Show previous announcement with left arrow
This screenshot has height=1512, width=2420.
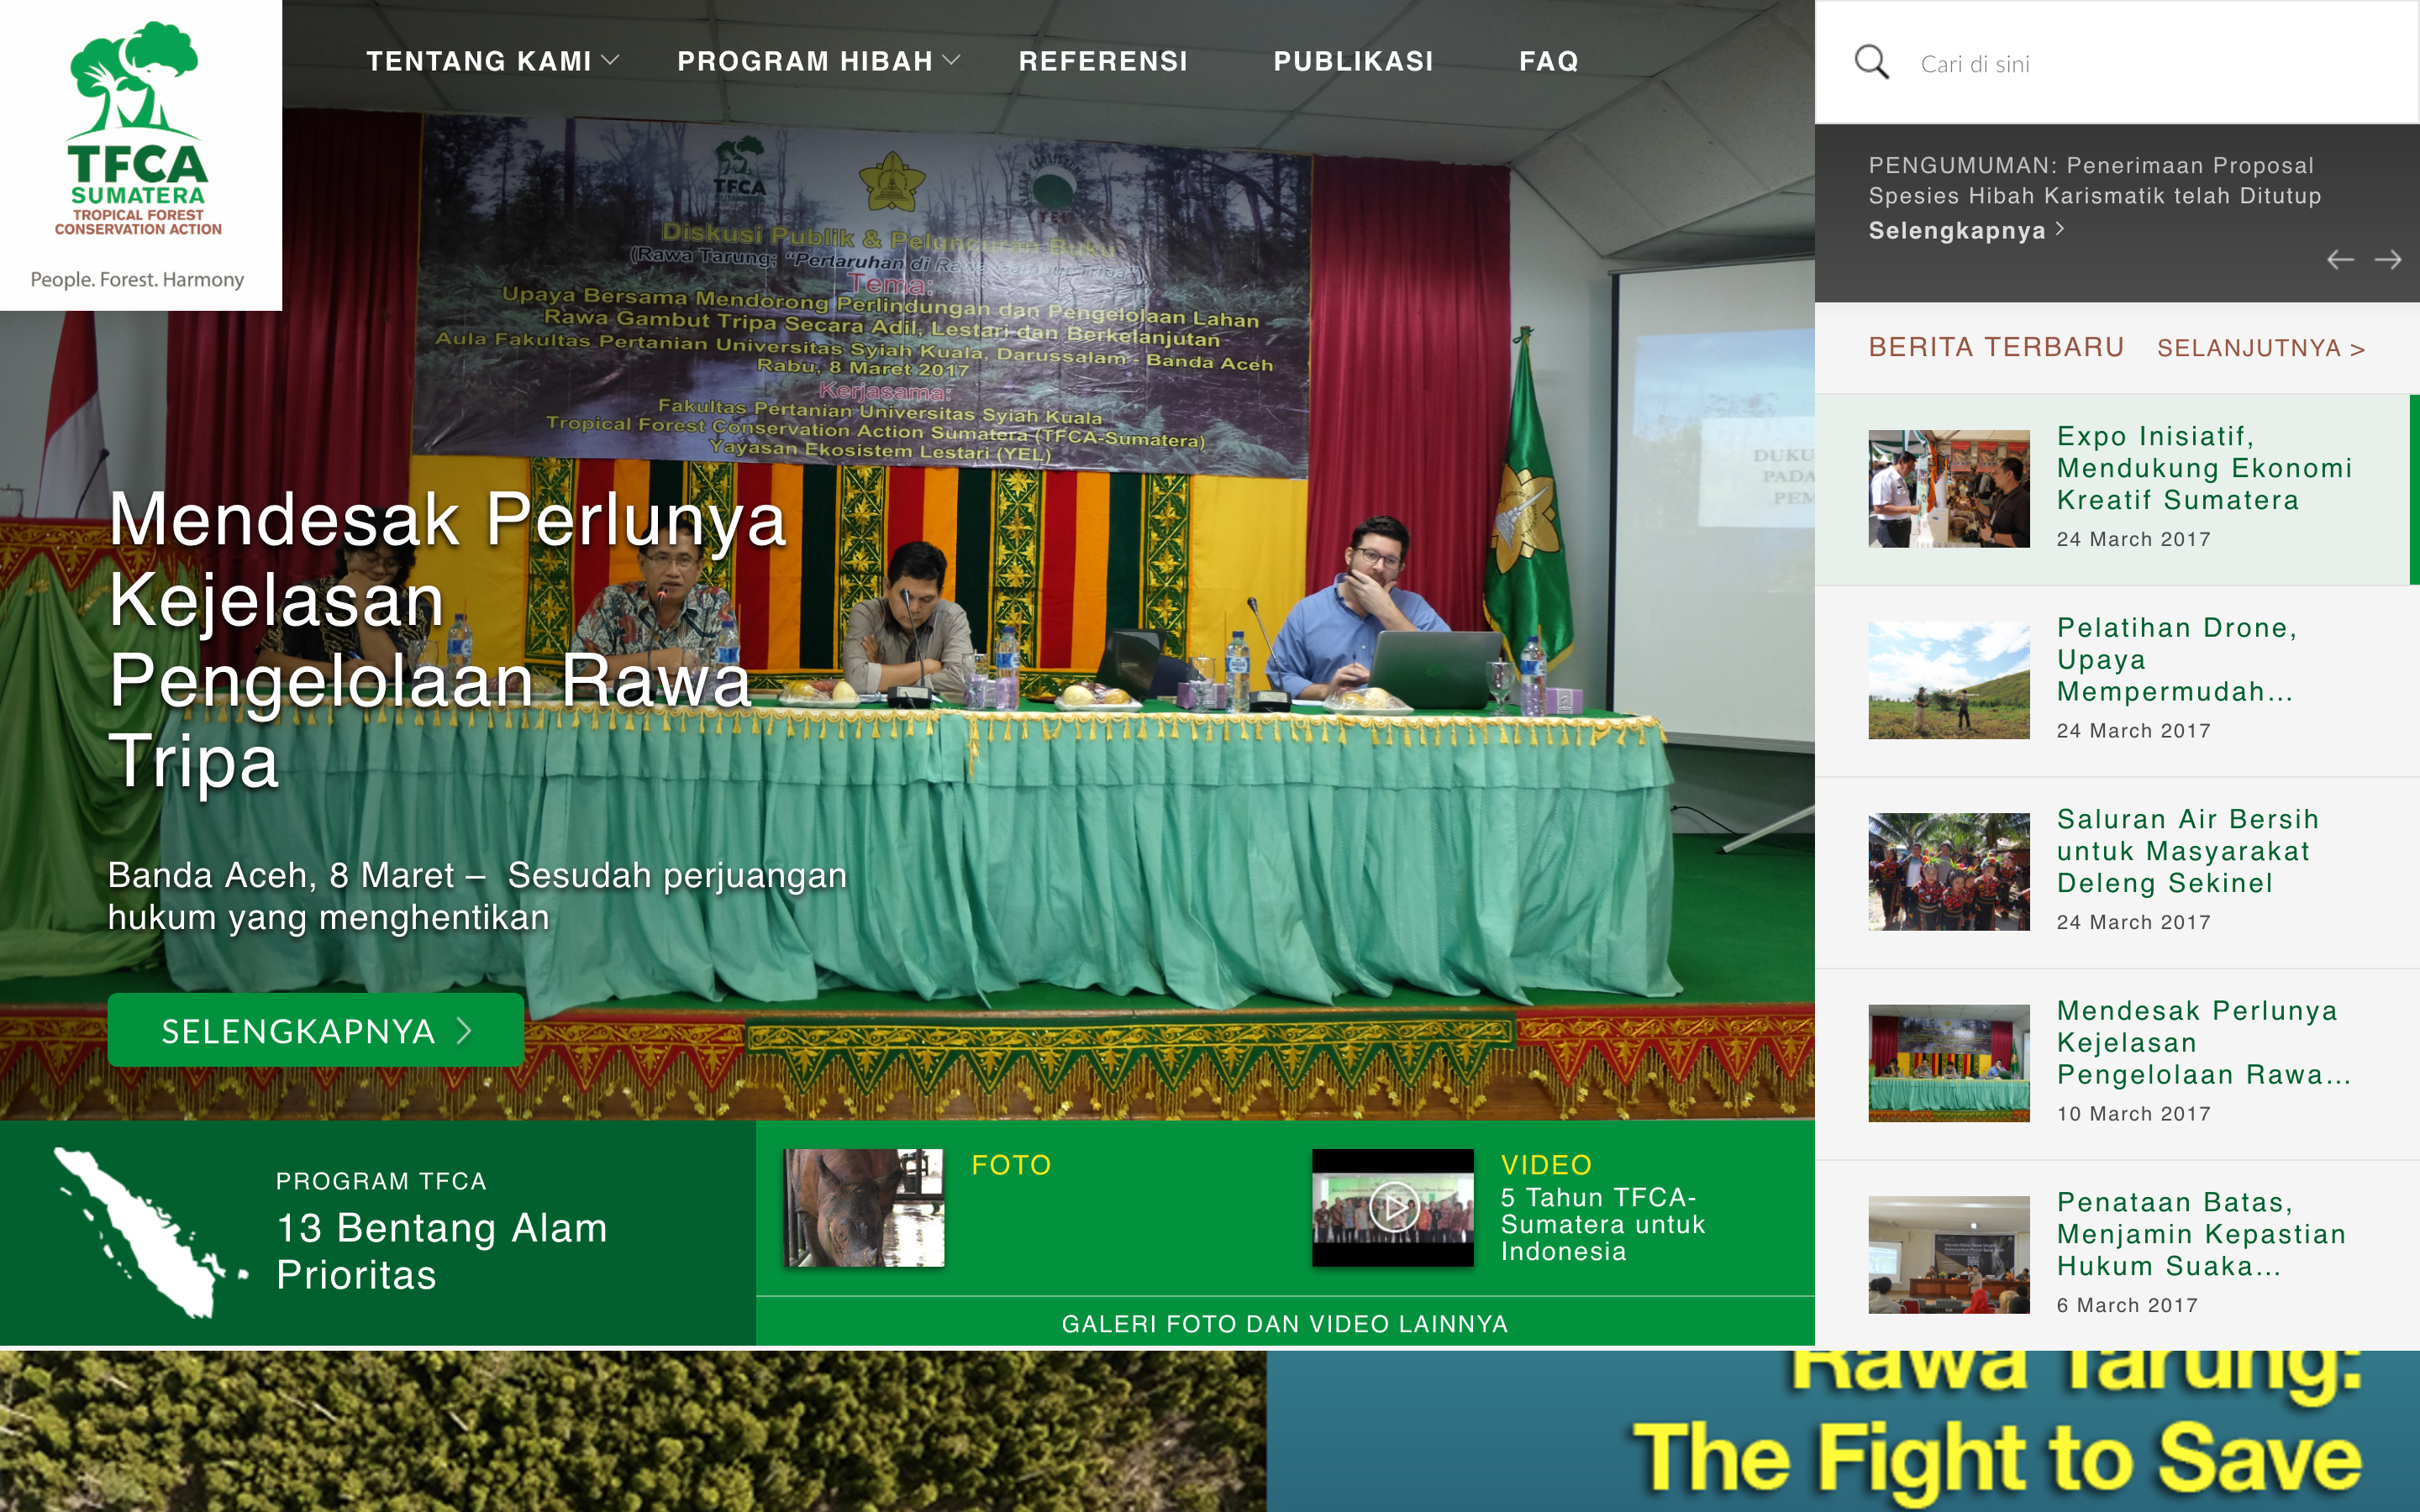(x=2339, y=260)
